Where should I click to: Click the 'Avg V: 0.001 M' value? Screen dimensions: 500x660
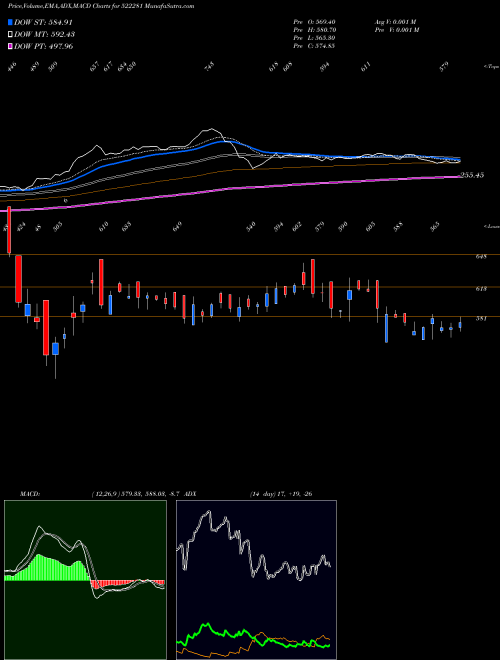point(396,22)
